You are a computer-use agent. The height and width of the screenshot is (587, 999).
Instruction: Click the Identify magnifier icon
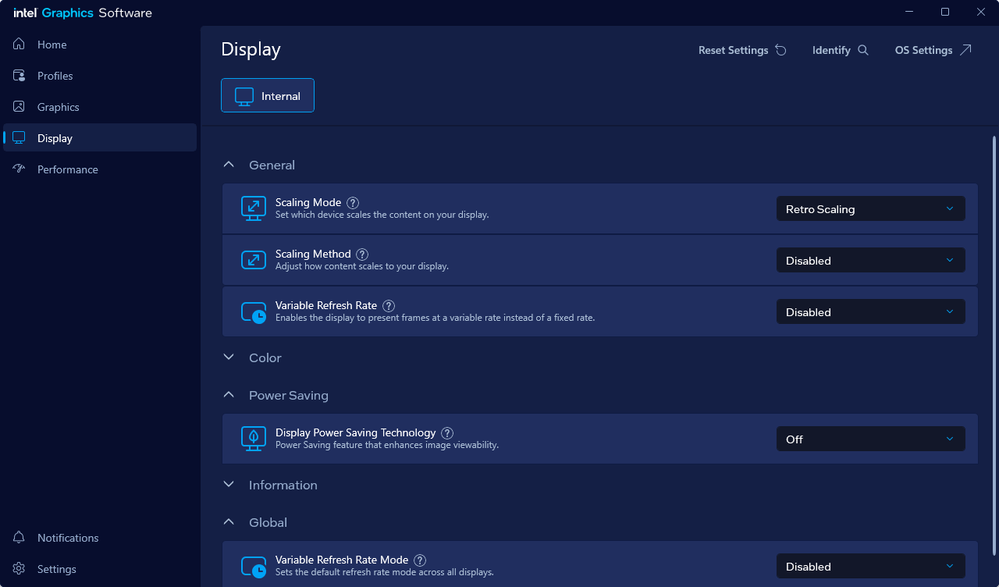point(863,50)
